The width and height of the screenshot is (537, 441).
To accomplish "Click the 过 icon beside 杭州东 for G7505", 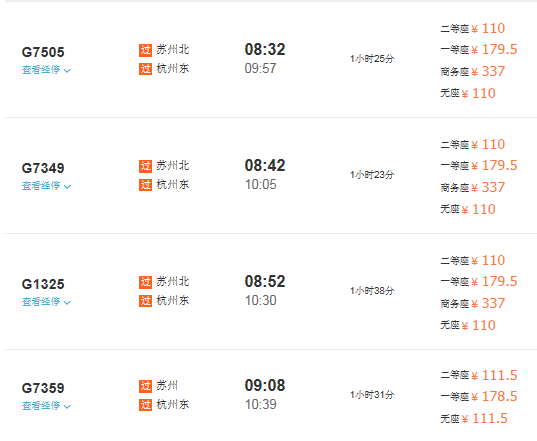I will pyautogui.click(x=145, y=69).
